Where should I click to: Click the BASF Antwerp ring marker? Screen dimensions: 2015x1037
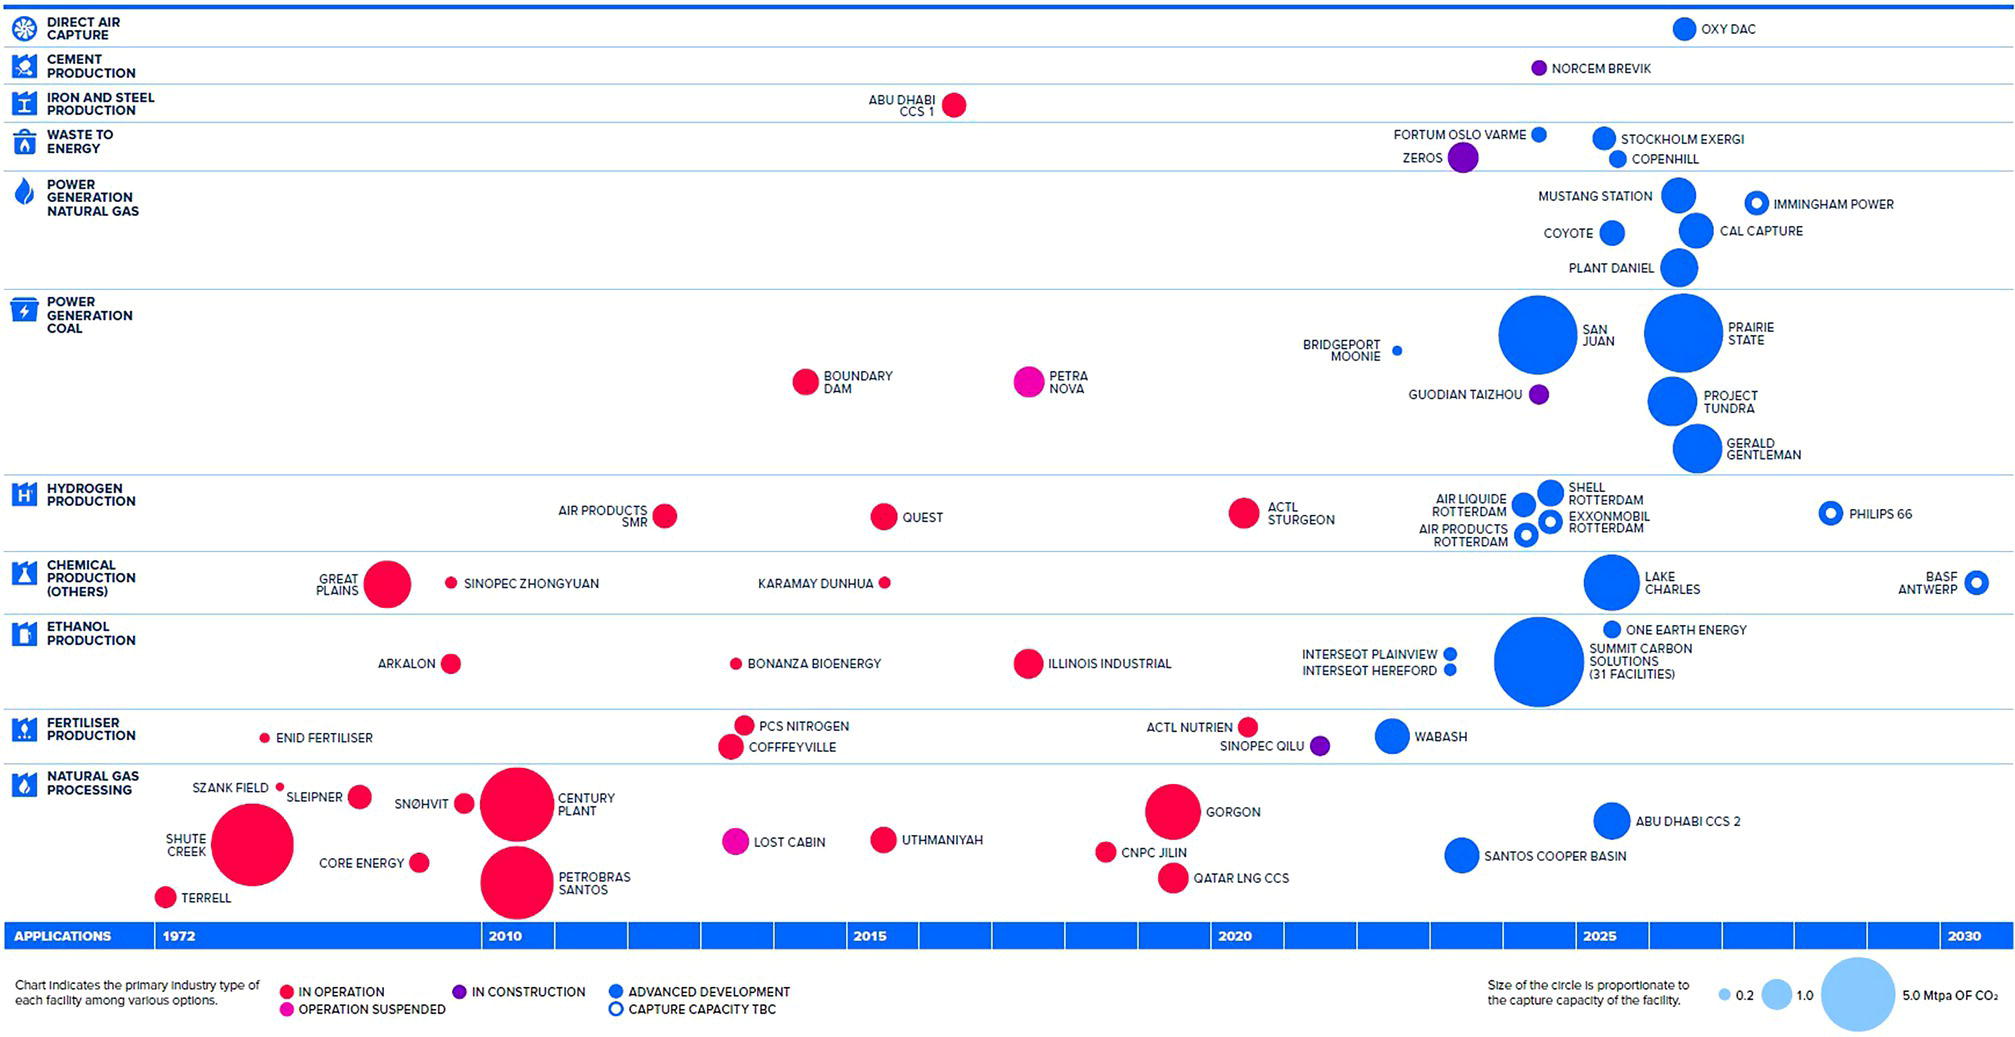point(1976,583)
